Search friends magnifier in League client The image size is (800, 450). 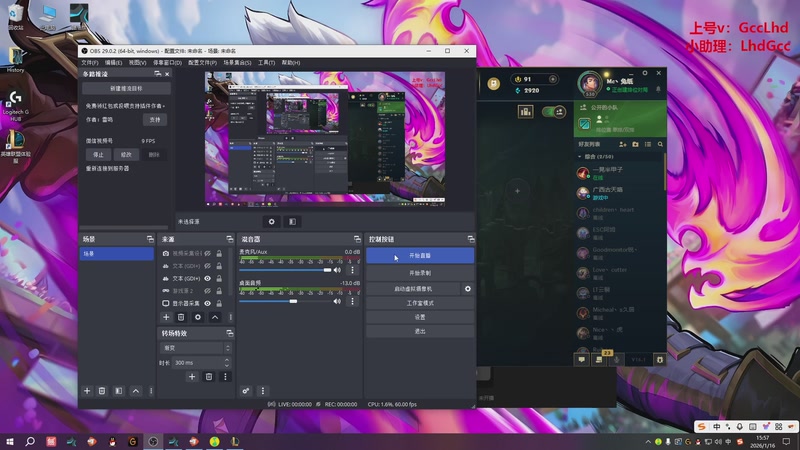[x=660, y=144]
